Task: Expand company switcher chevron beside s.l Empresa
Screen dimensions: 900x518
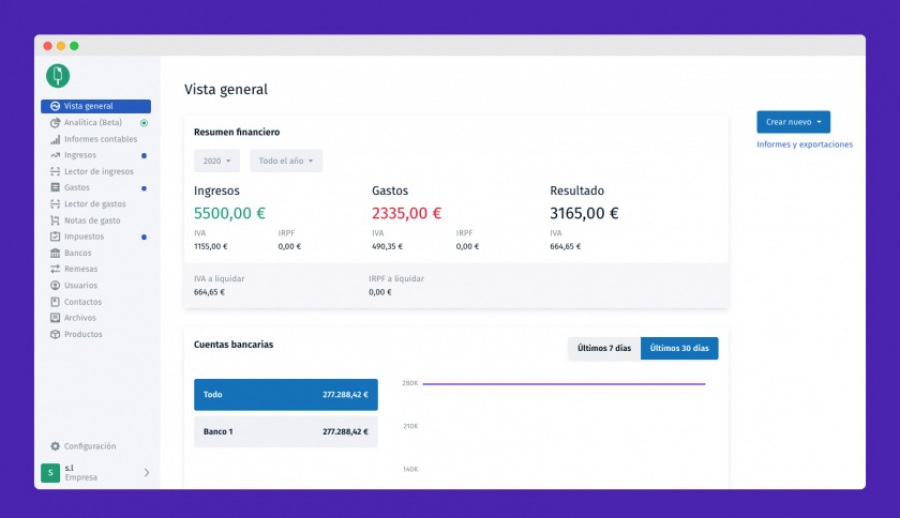Action: click(146, 473)
